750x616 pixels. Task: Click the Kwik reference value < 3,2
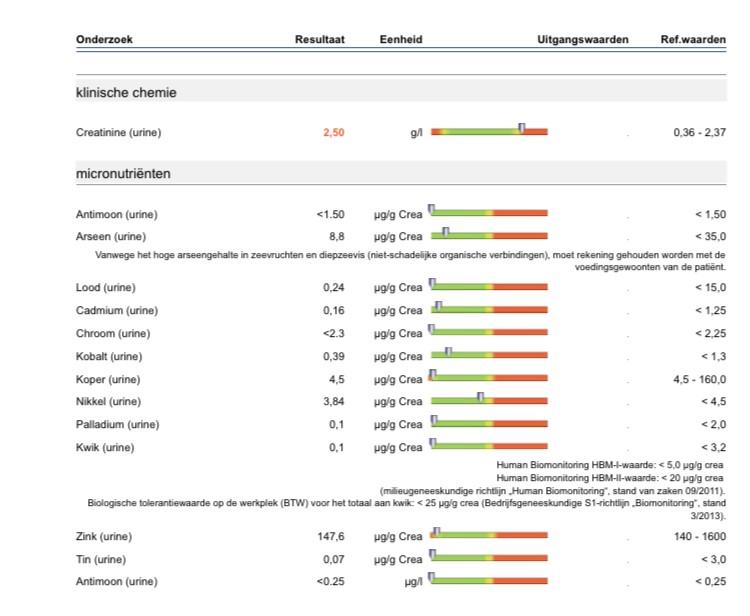tap(713, 447)
